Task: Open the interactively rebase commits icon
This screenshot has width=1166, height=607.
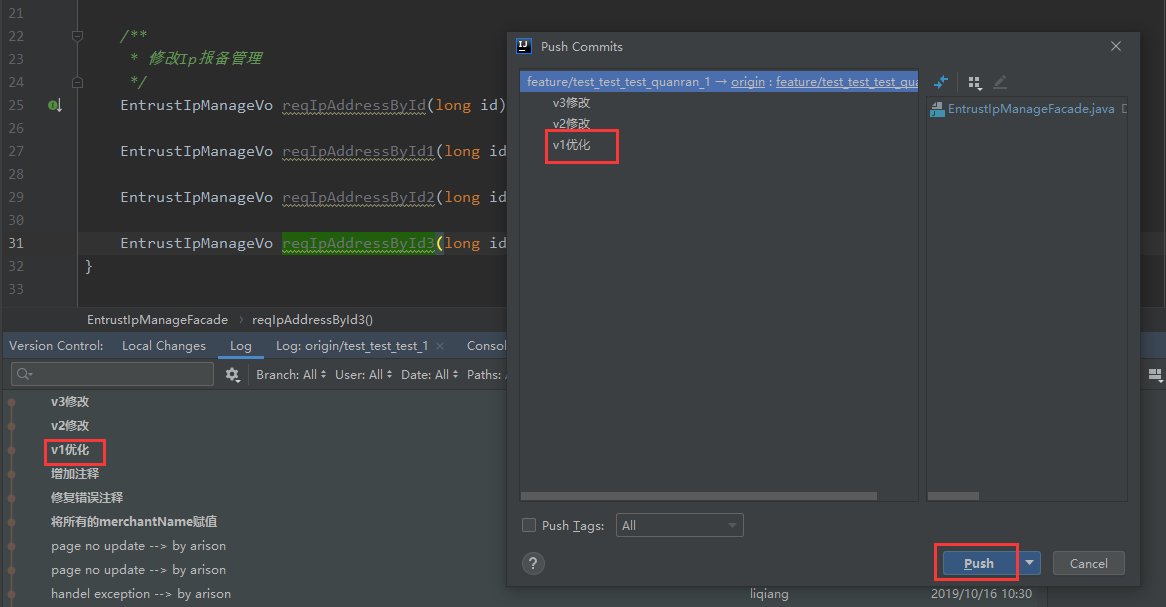Action: (x=941, y=82)
